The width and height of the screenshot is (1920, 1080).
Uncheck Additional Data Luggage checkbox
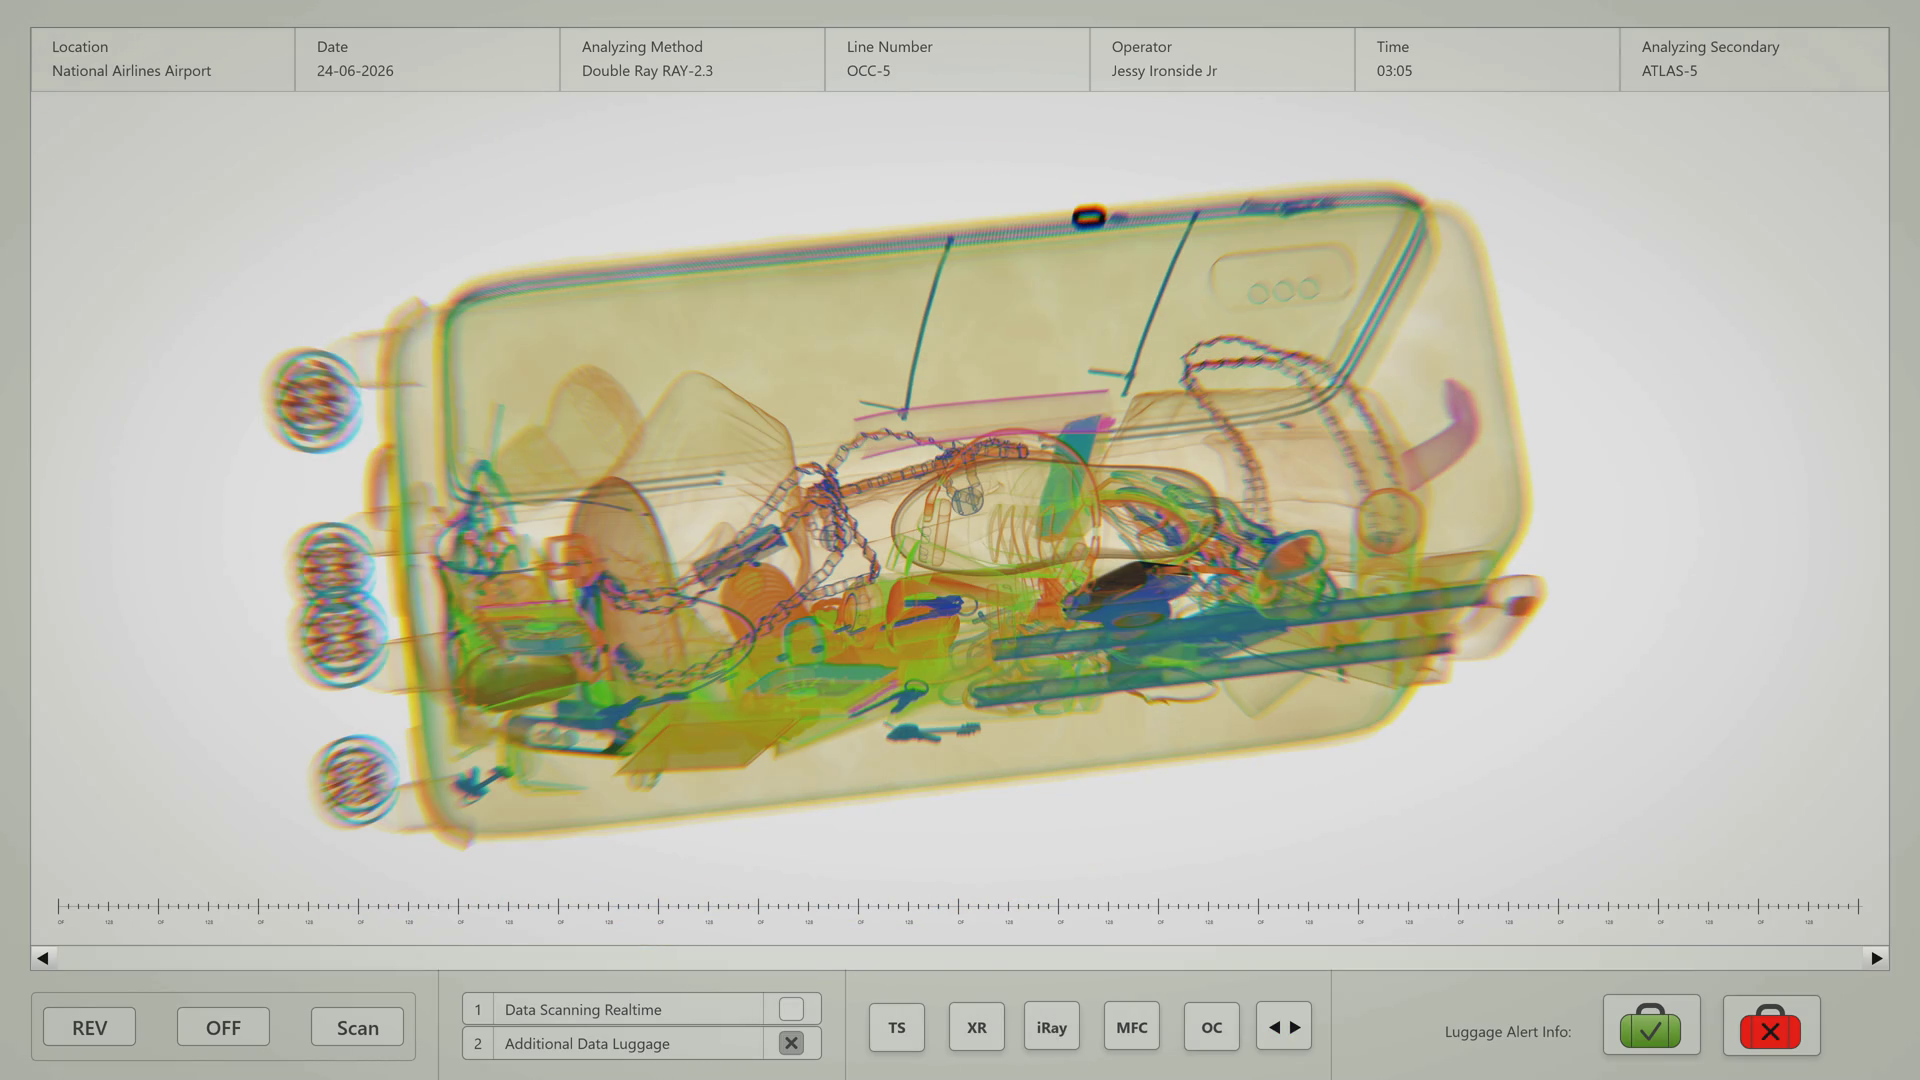pyautogui.click(x=791, y=1043)
